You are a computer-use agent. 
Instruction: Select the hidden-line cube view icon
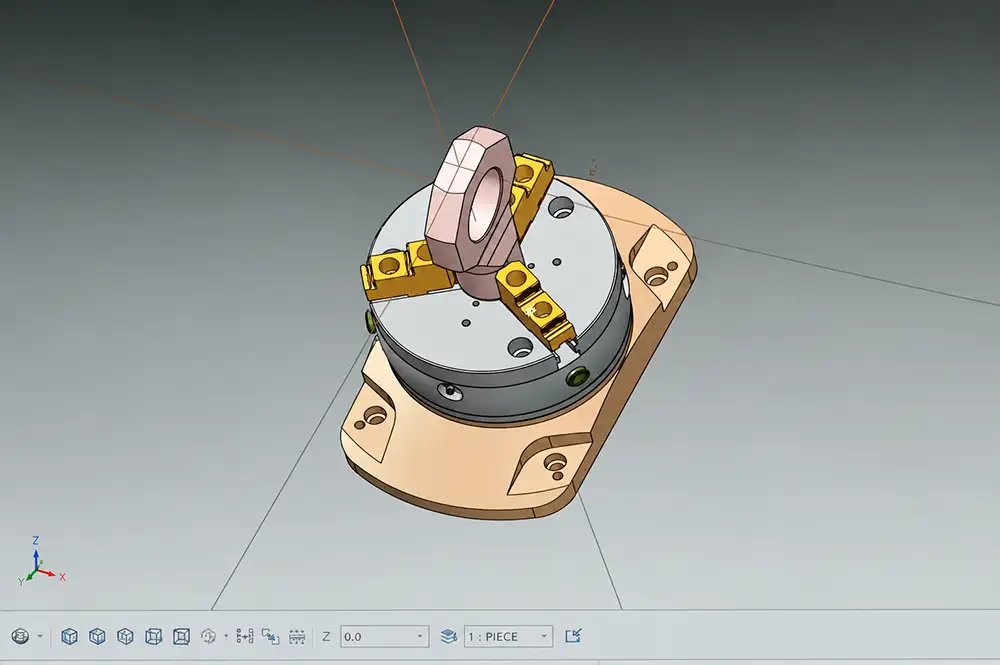pyautogui.click(x=126, y=636)
